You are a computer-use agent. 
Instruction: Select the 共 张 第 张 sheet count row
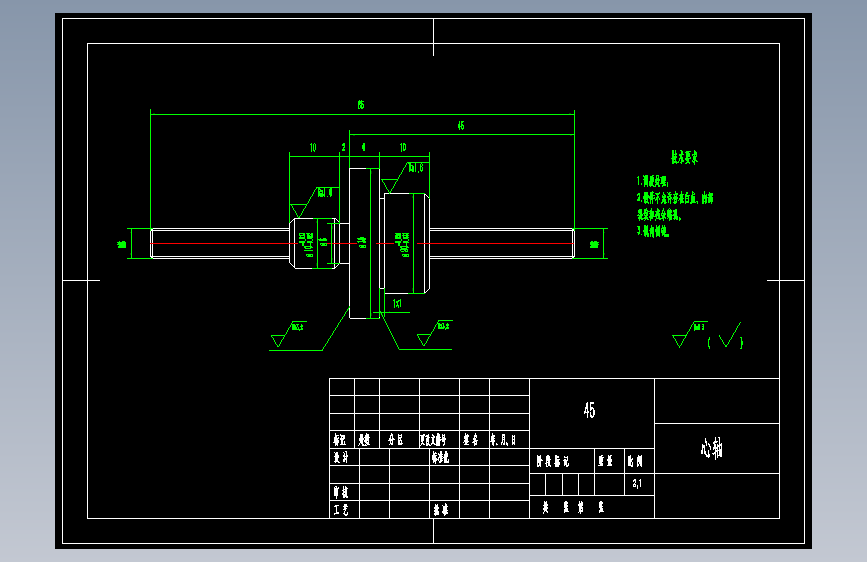[x=573, y=507]
